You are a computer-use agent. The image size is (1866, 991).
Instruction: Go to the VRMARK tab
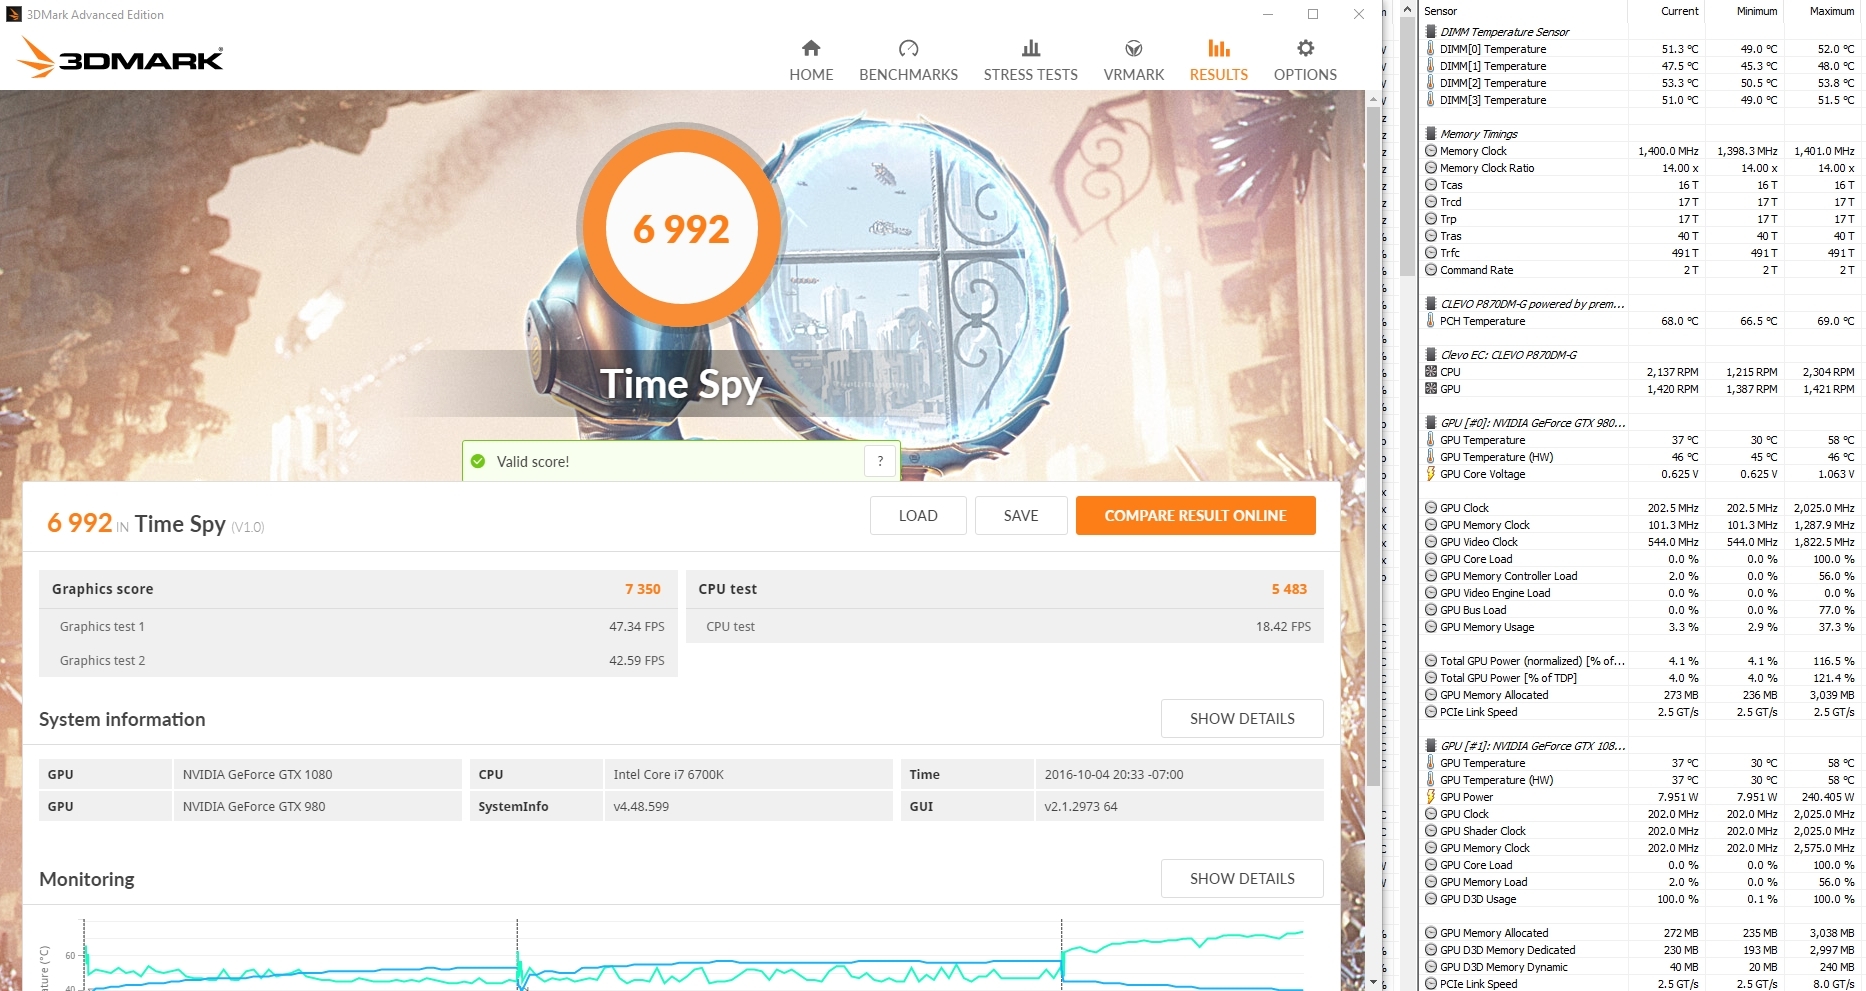point(1134,61)
